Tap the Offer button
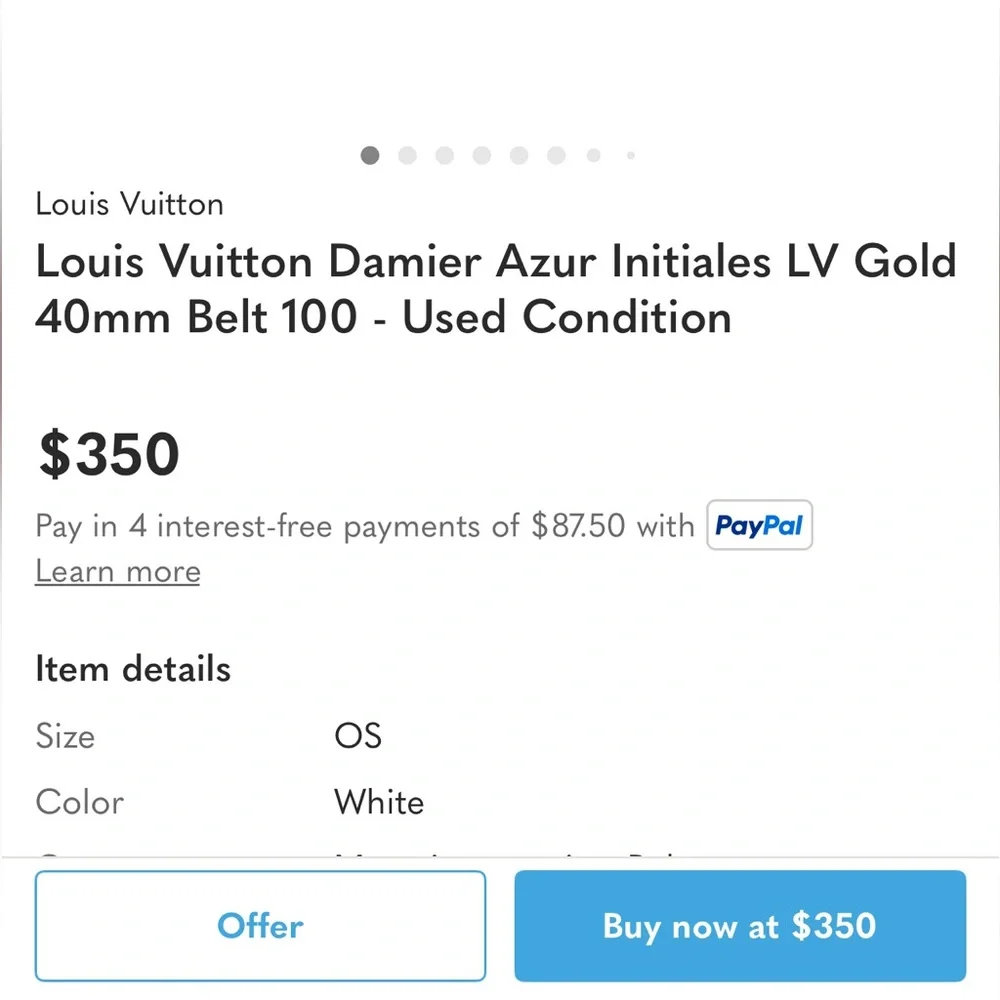Screen dimensions: 1000x1000 pyautogui.click(x=260, y=926)
